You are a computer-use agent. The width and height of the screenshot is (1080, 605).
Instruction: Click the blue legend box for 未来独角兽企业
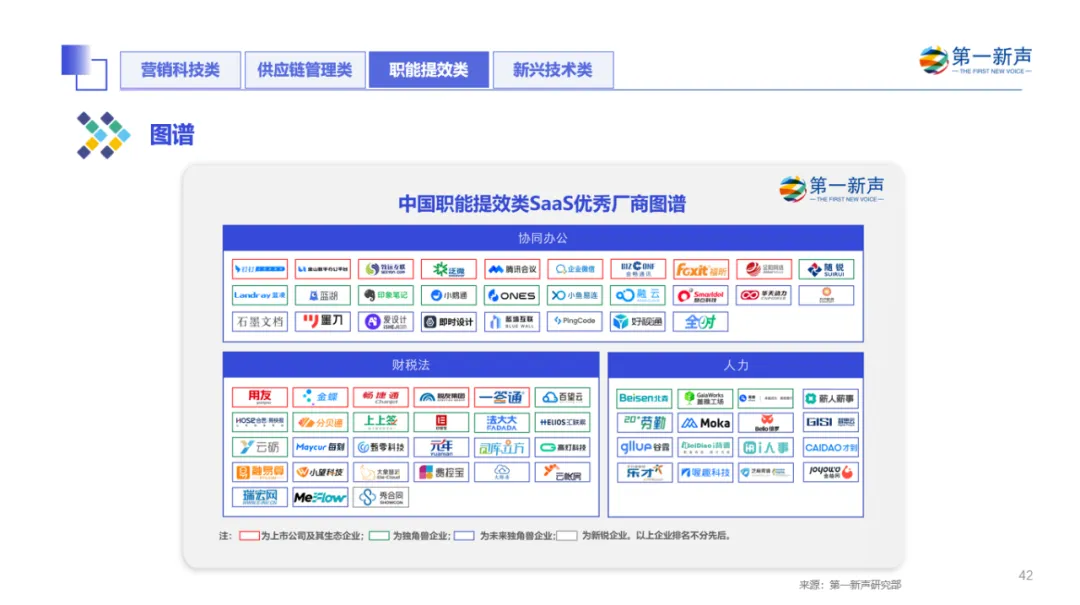pos(464,535)
